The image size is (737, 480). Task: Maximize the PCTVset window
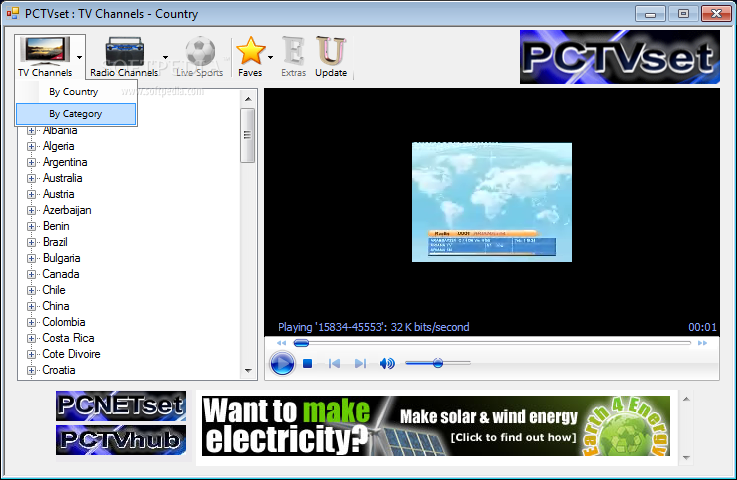683,14
